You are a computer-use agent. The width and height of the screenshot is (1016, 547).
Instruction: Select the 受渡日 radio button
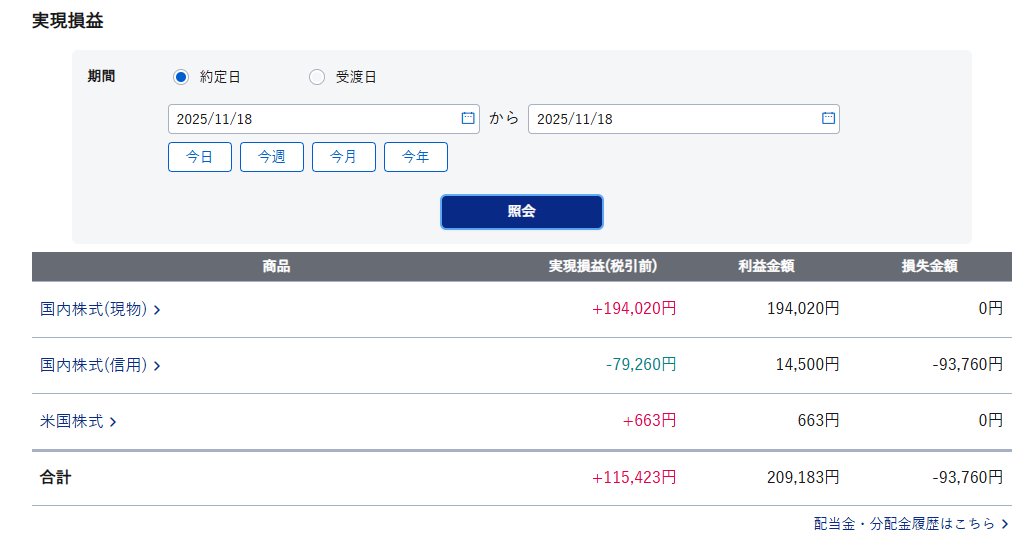(x=317, y=77)
